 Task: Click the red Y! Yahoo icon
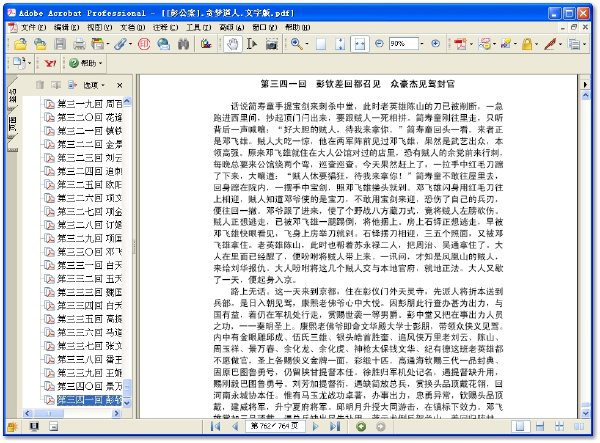pyautogui.click(x=50, y=64)
